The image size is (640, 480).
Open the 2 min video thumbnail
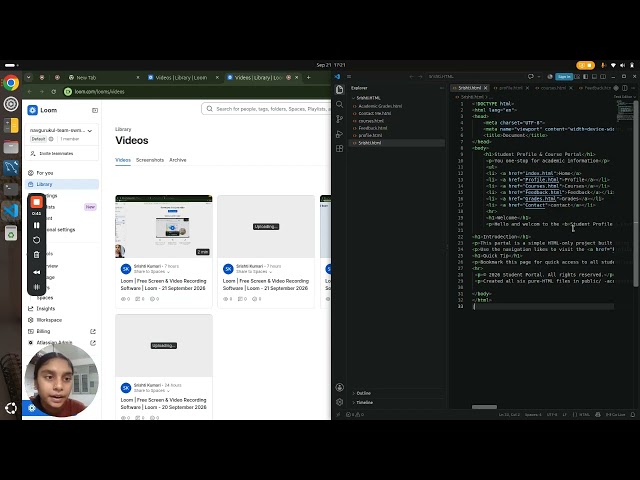(164, 227)
